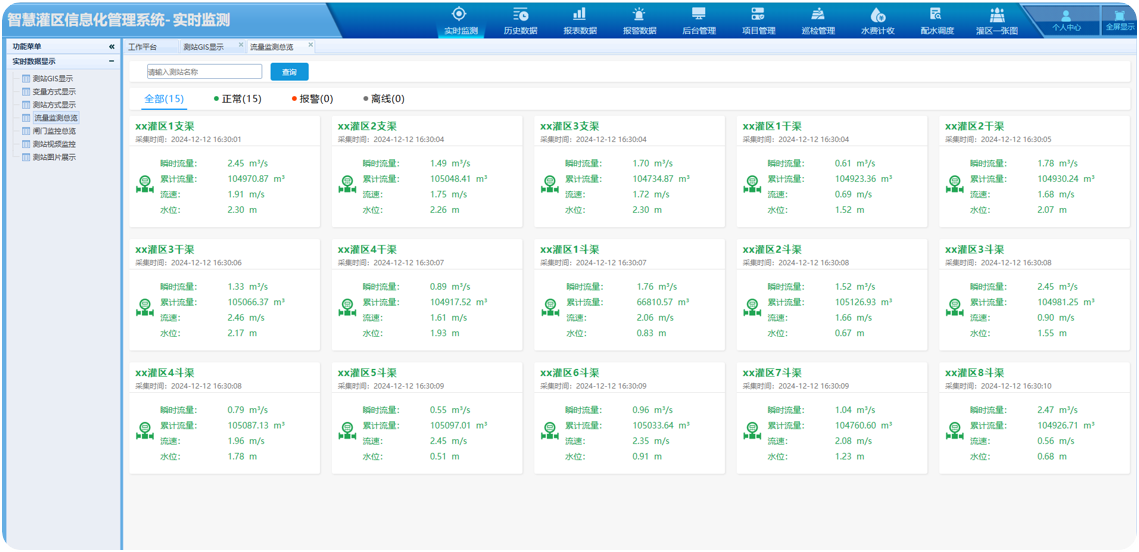Open 个人中心 personal center
Viewport: 1139px width, 552px height.
click(x=1066, y=21)
